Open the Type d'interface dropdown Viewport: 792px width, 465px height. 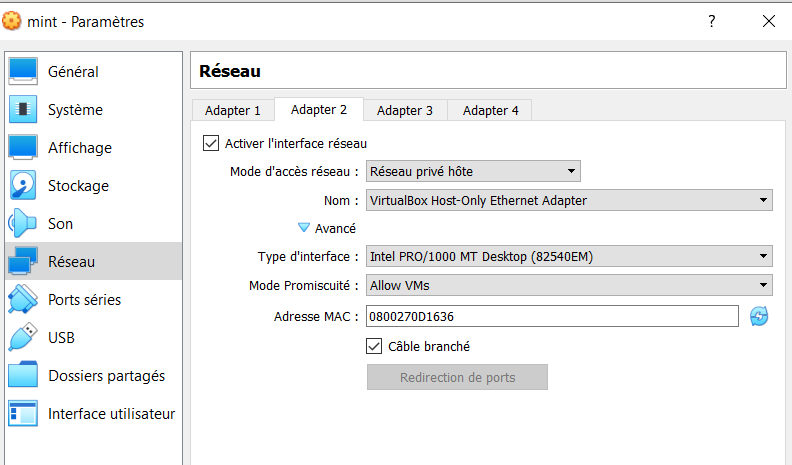[568, 257]
